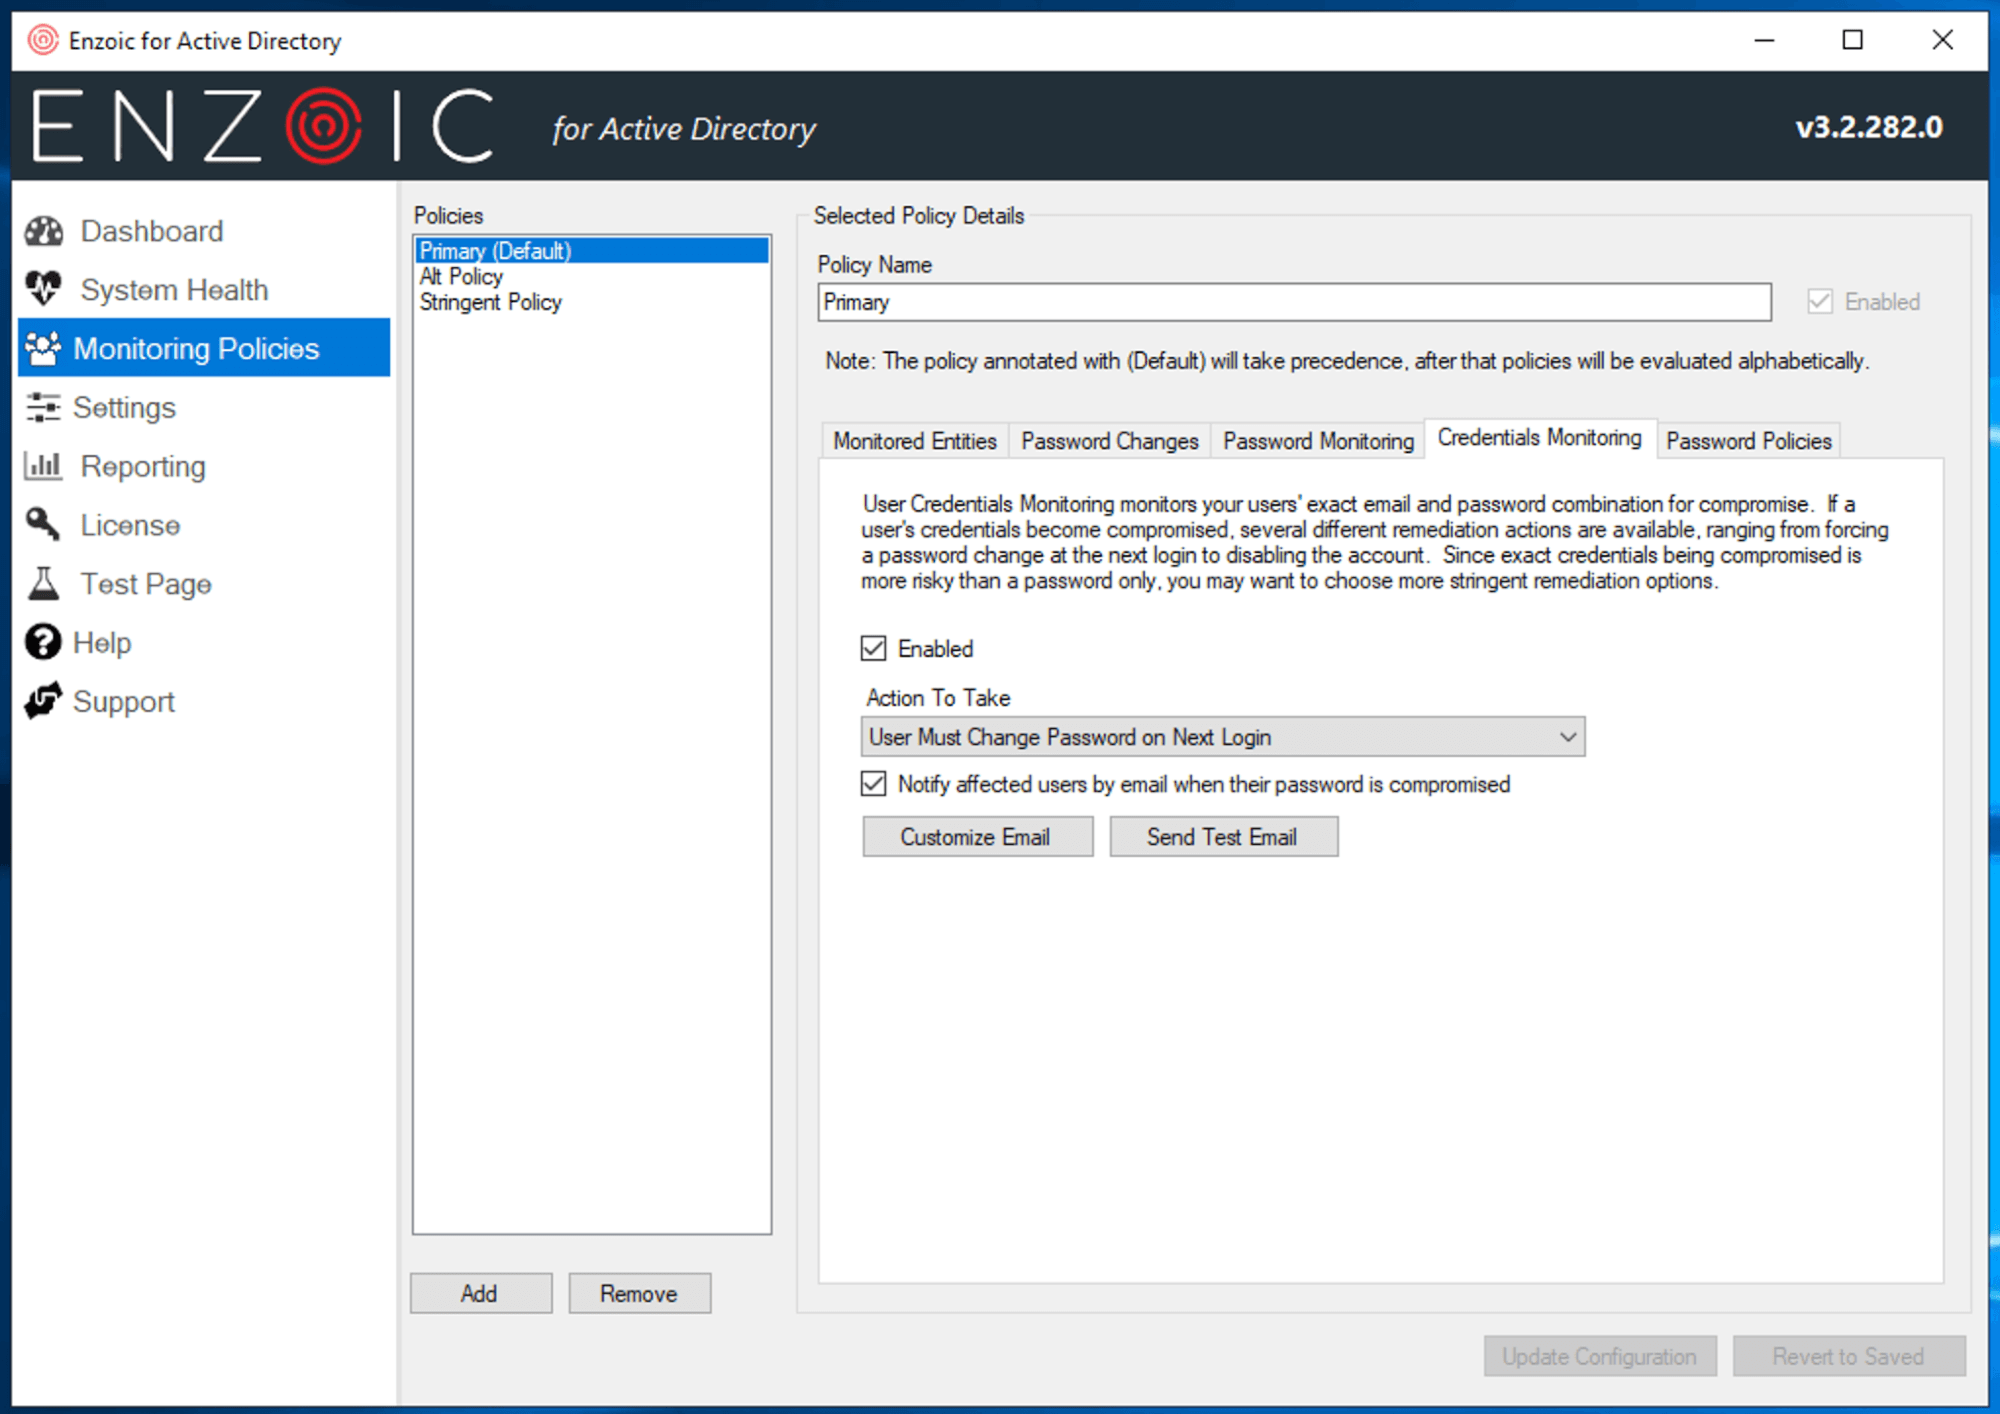Toggle the Credentials Monitoring Enabled checkbox
The width and height of the screenshot is (2000, 1414).
(x=873, y=648)
